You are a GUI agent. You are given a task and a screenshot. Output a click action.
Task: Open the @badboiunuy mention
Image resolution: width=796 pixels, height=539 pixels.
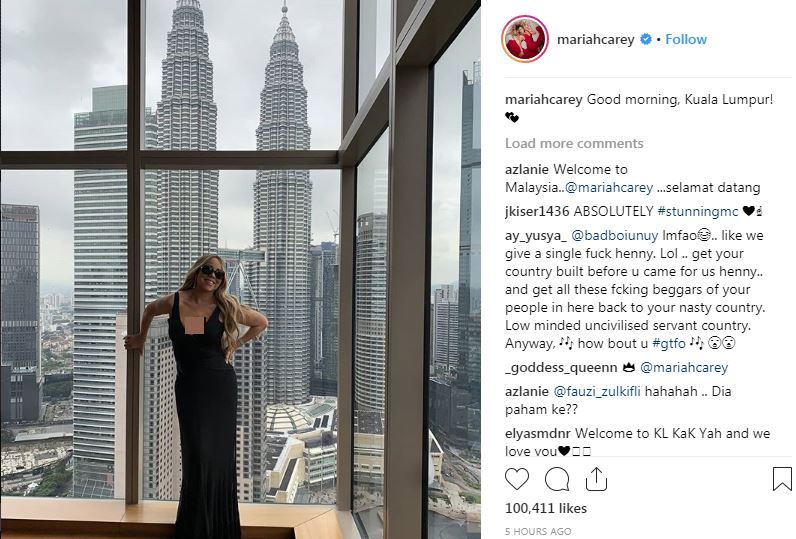[x=615, y=235]
